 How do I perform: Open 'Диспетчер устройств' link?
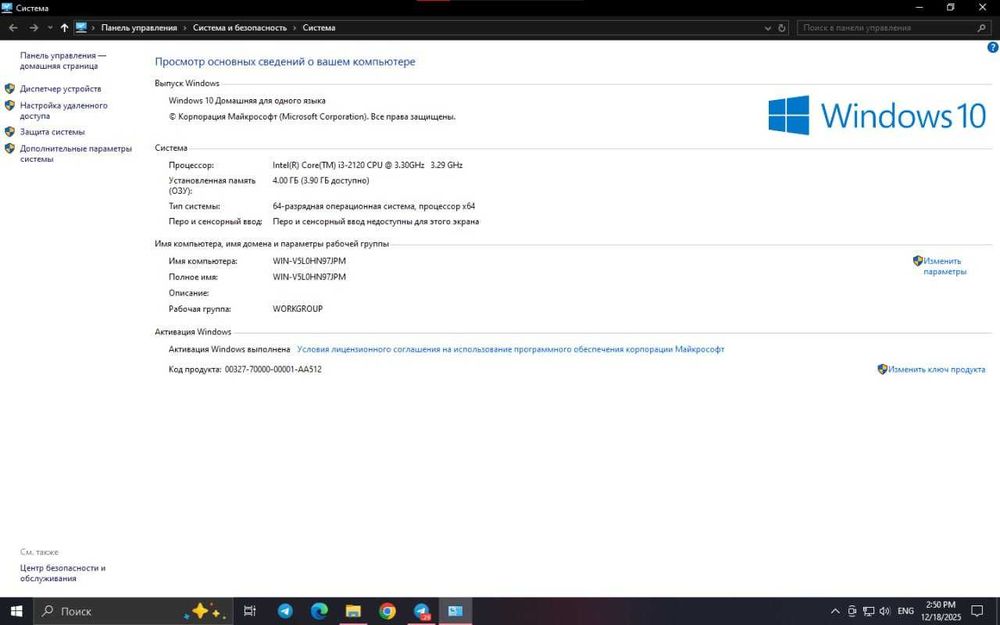coord(61,89)
